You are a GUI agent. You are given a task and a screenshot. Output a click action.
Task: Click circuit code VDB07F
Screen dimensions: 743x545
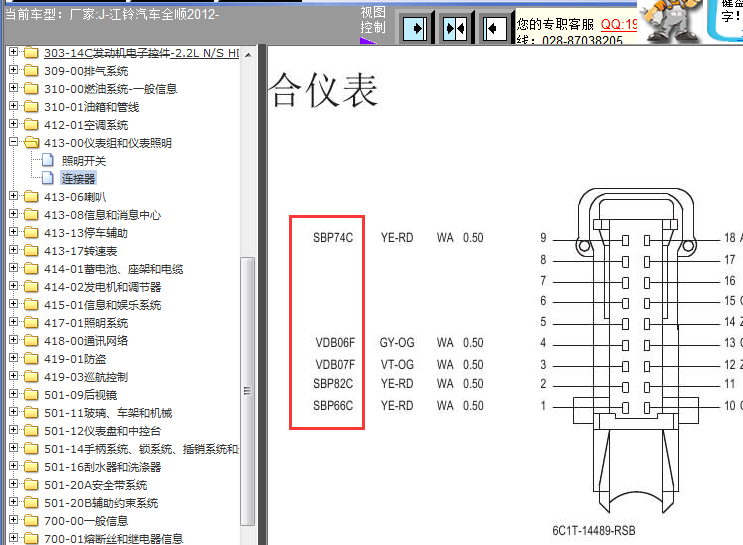[335, 364]
